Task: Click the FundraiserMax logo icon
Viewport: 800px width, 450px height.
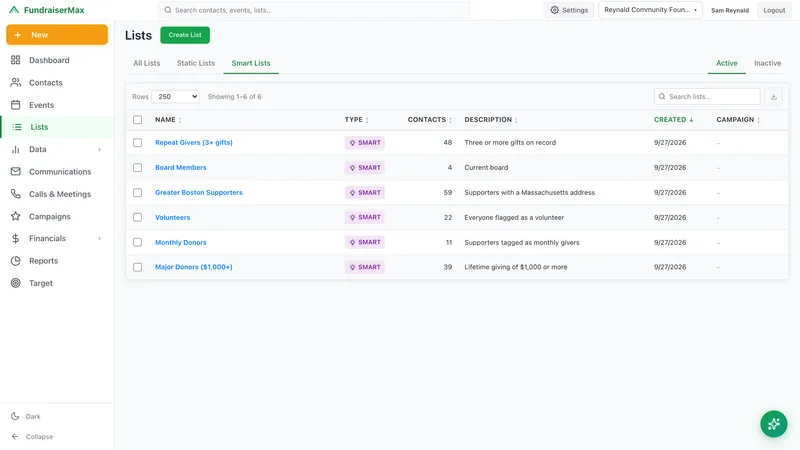Action: tap(14, 10)
